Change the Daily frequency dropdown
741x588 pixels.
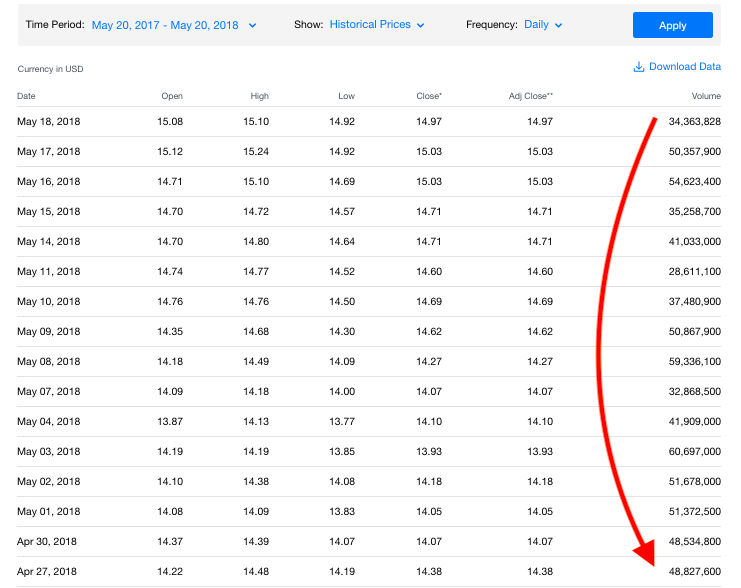click(543, 25)
